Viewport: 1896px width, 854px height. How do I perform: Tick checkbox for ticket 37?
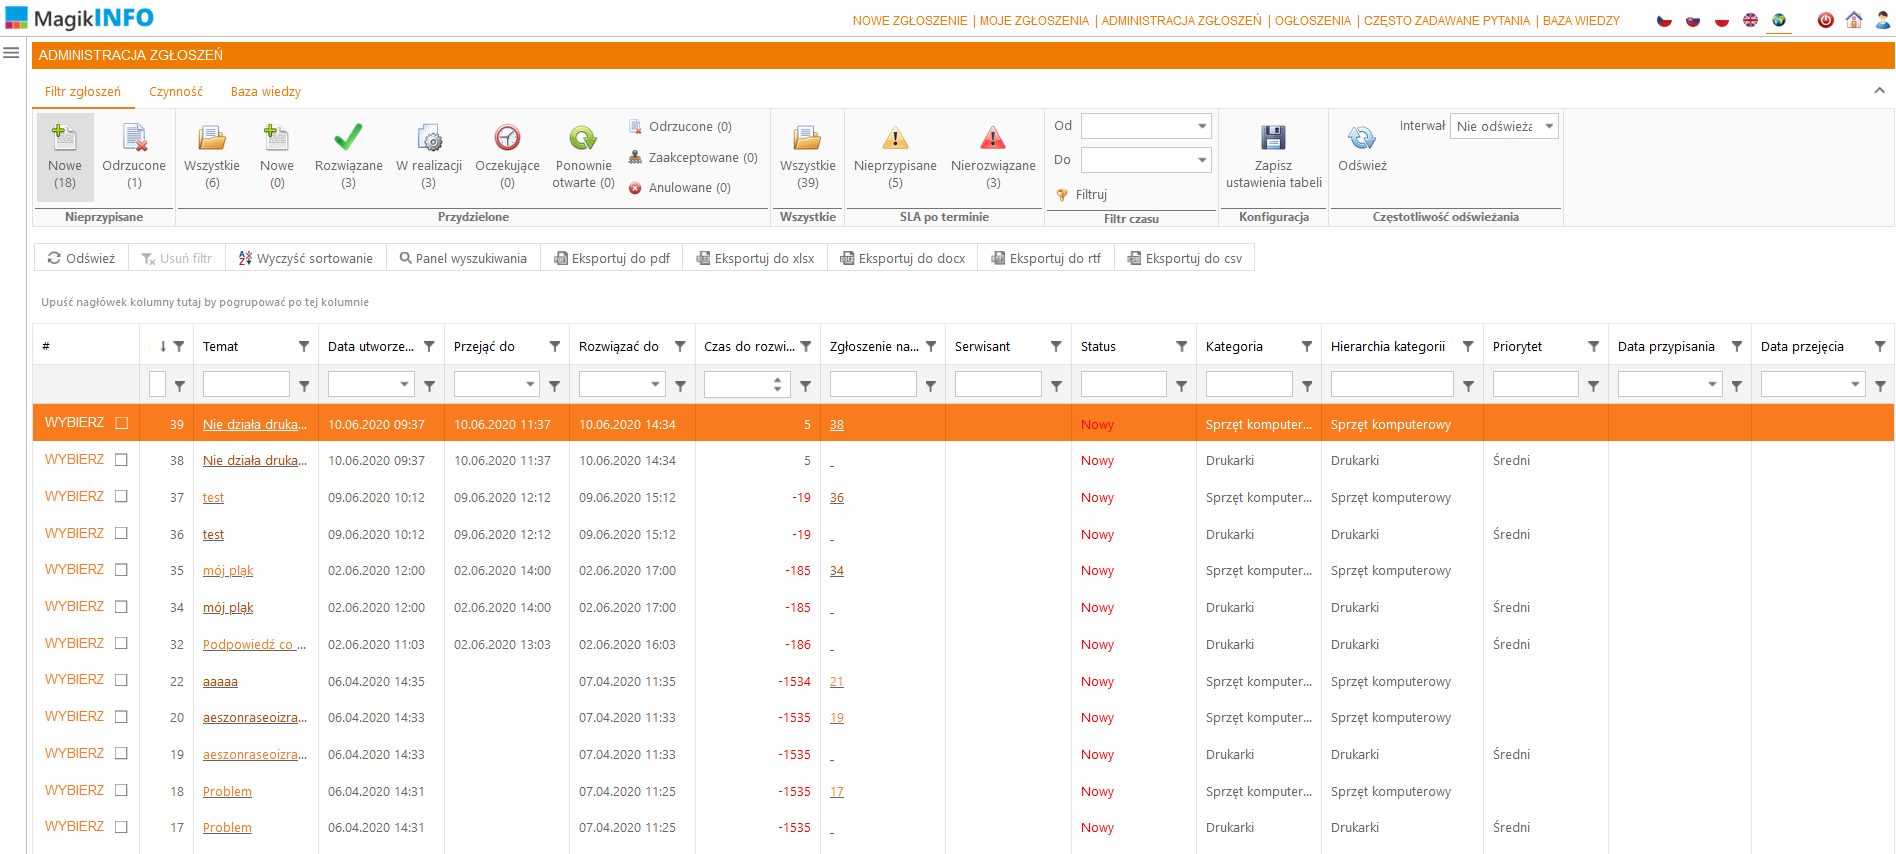pyautogui.click(x=122, y=497)
